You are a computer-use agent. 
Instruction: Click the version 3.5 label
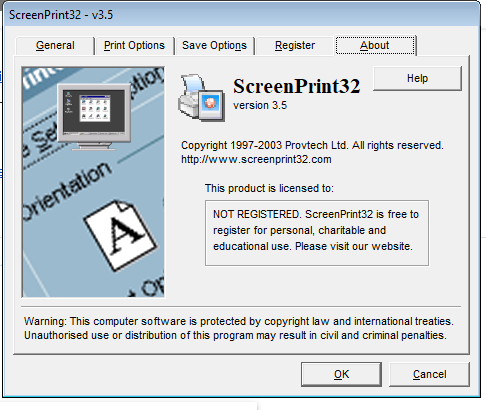coord(260,105)
